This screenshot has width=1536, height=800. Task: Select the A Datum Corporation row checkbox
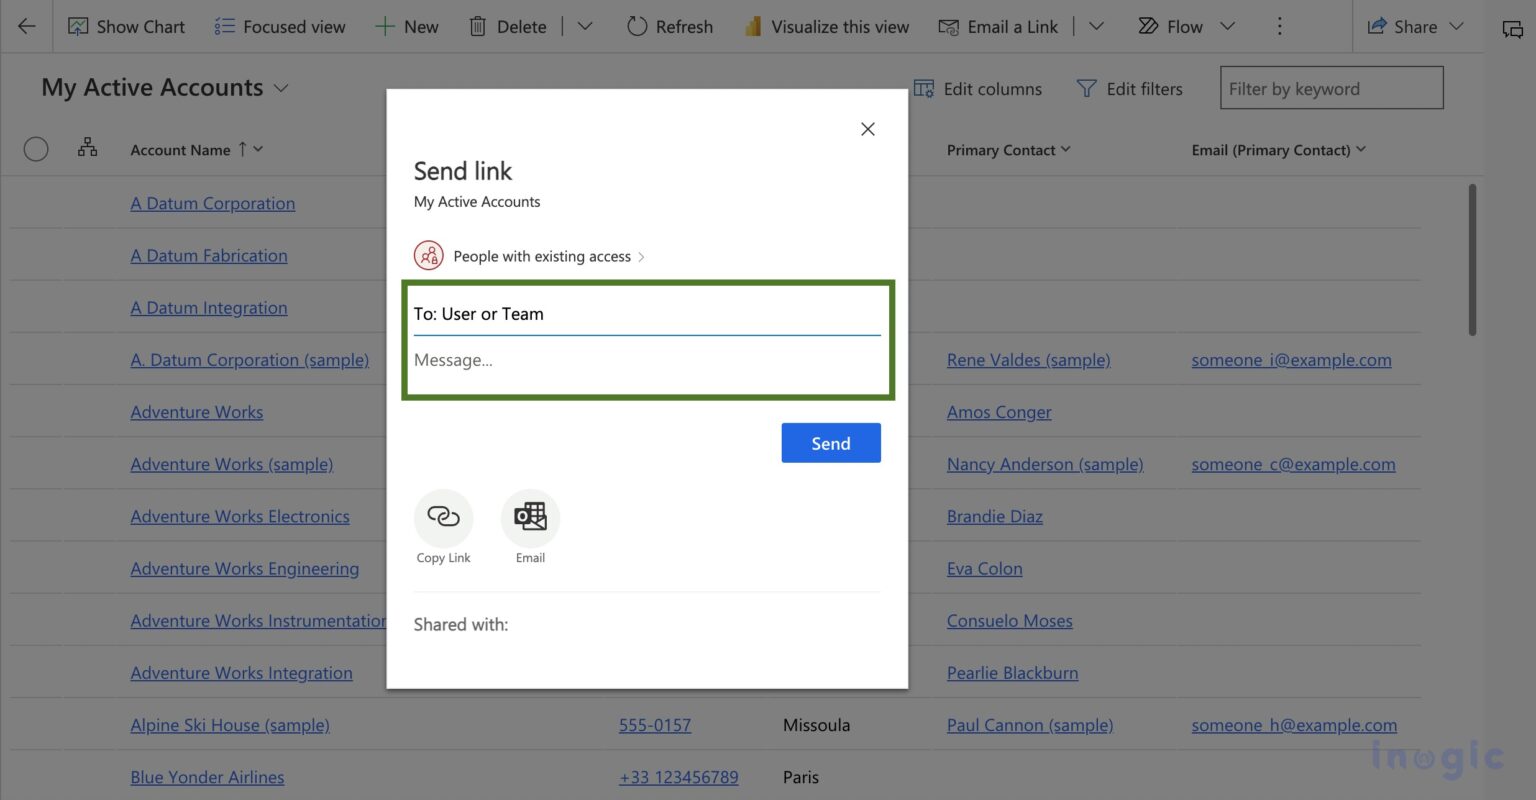tap(36, 202)
